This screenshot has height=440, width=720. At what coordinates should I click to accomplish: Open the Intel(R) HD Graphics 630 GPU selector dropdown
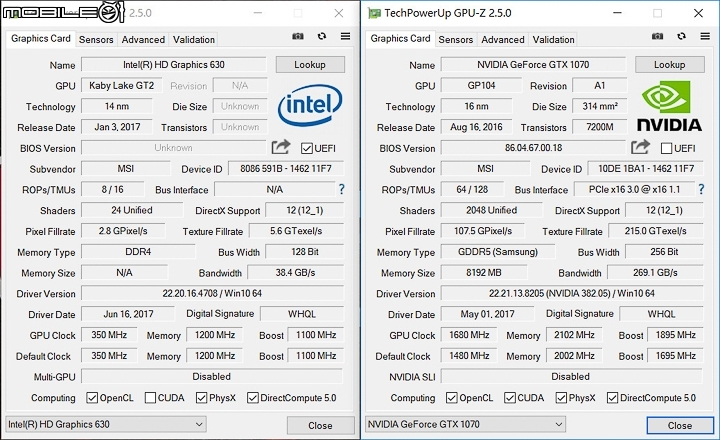click(x=106, y=424)
